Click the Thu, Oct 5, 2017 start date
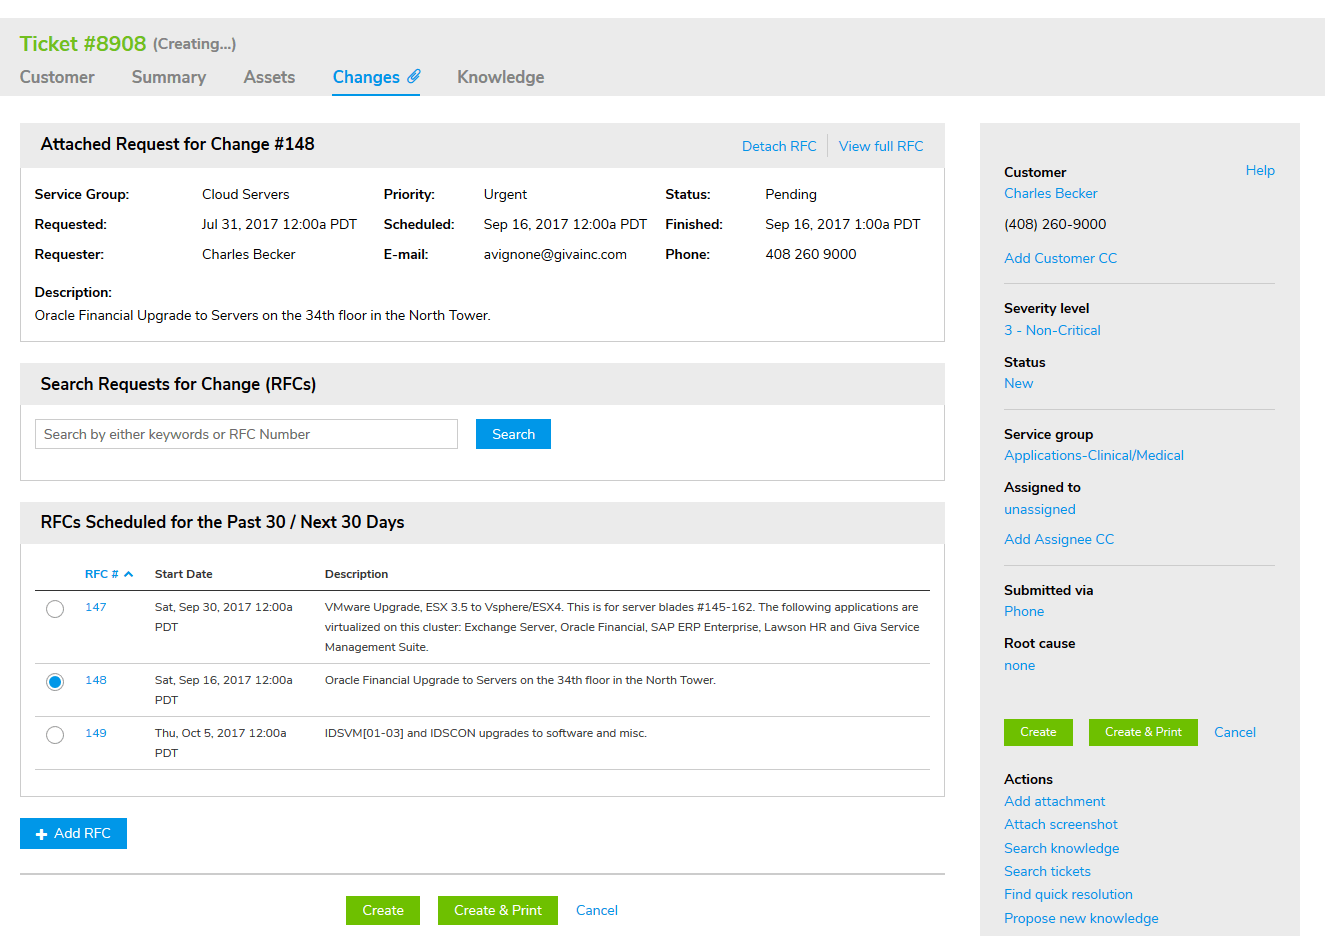This screenshot has height=936, width=1325. (x=221, y=743)
